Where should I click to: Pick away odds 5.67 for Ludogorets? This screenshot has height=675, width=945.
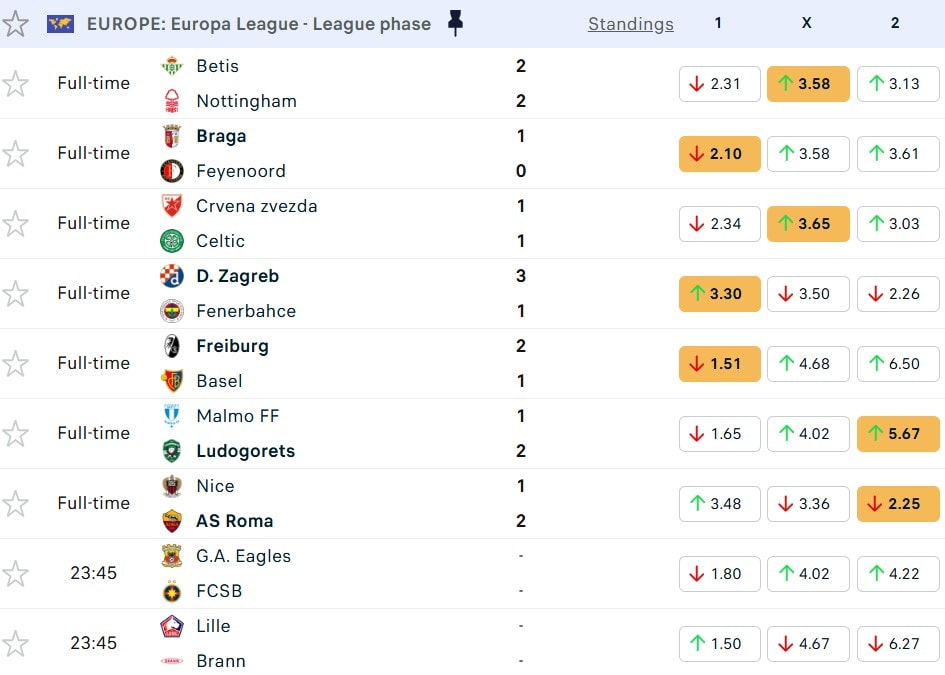(897, 433)
